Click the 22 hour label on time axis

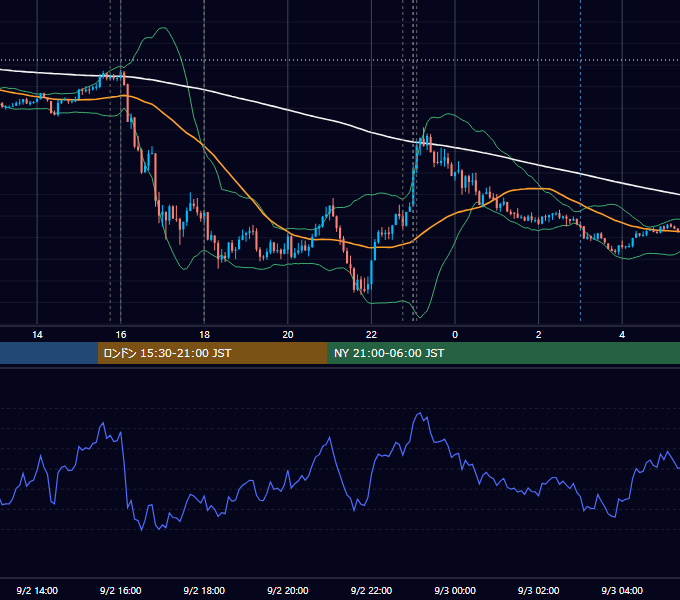(371, 335)
